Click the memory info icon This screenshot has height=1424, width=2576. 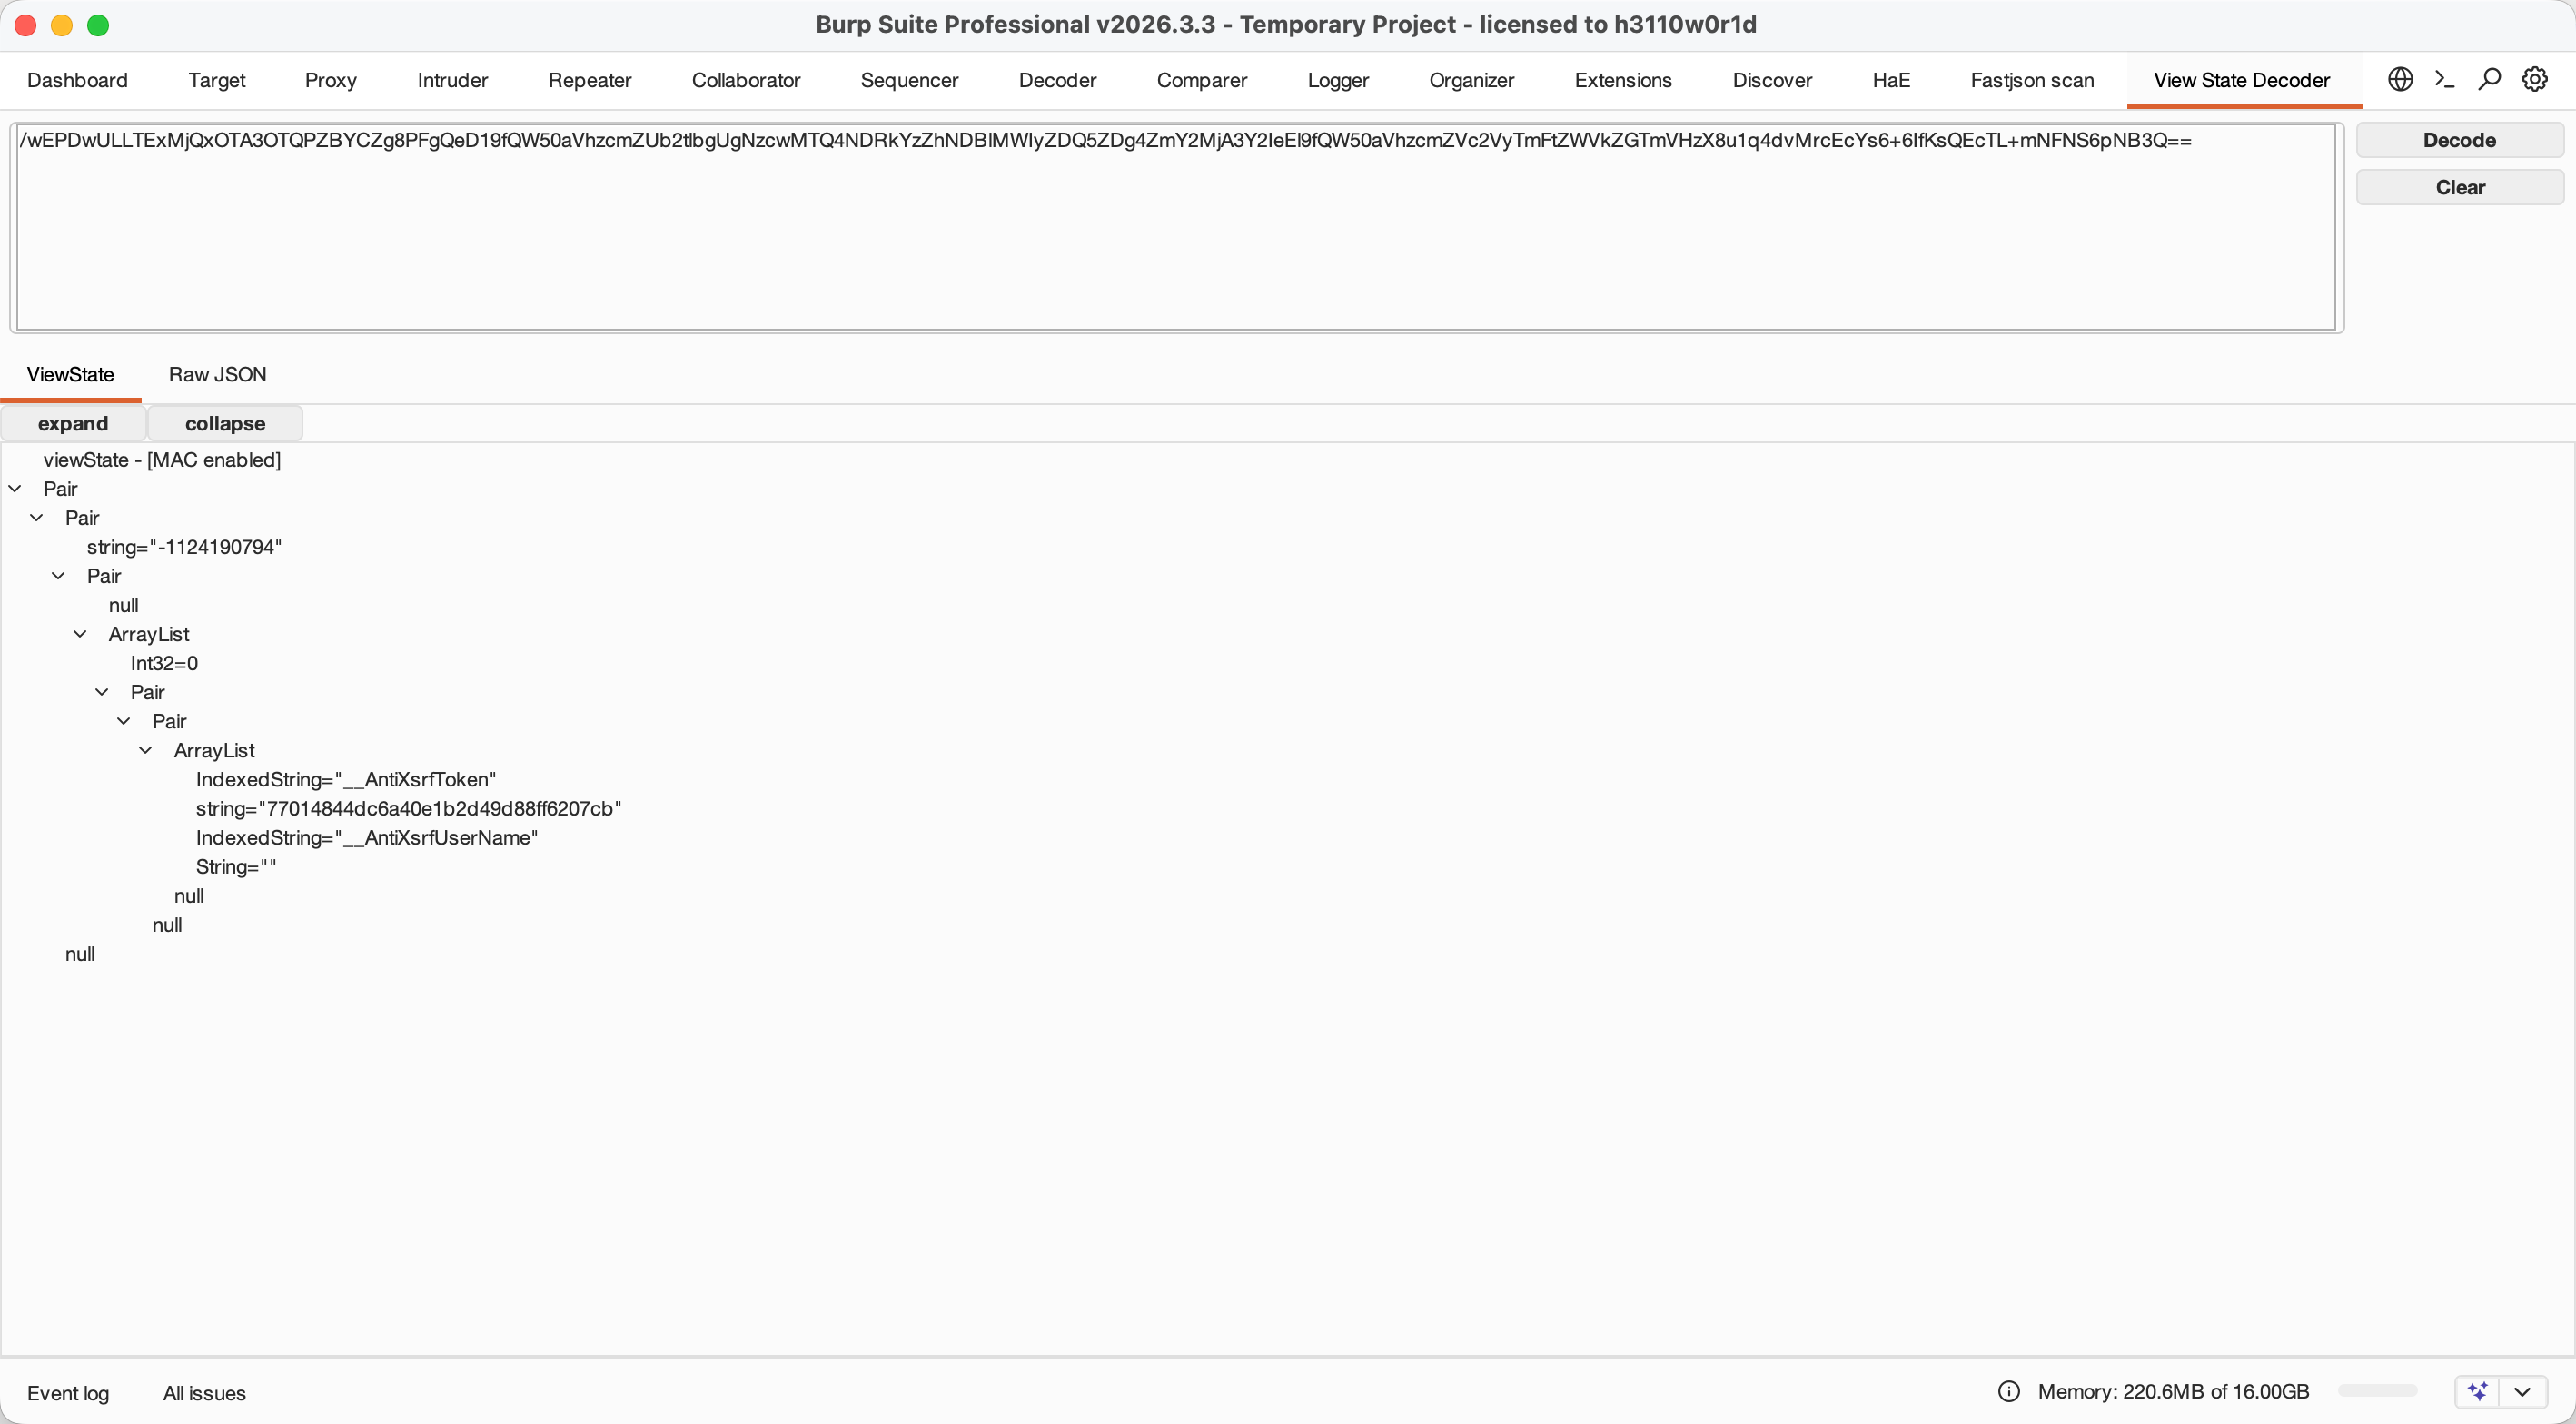click(x=2009, y=1391)
